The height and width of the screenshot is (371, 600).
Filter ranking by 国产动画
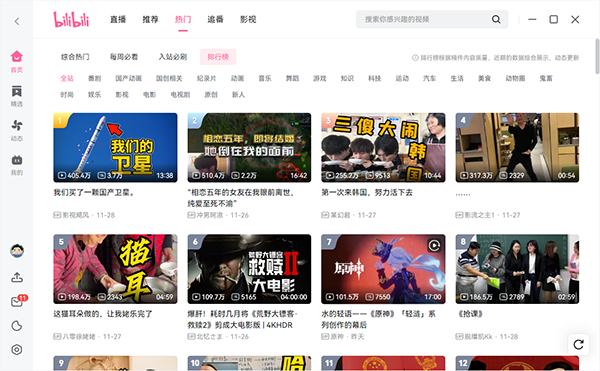pyautogui.click(x=129, y=78)
